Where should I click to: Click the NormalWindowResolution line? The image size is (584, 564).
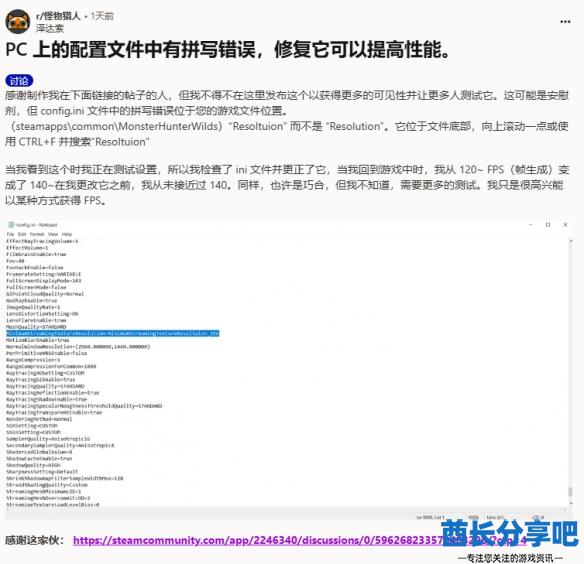tap(78, 347)
